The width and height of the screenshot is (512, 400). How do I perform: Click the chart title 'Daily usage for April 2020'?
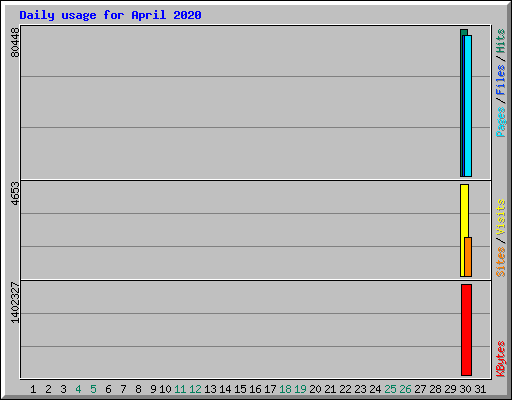click(x=110, y=15)
